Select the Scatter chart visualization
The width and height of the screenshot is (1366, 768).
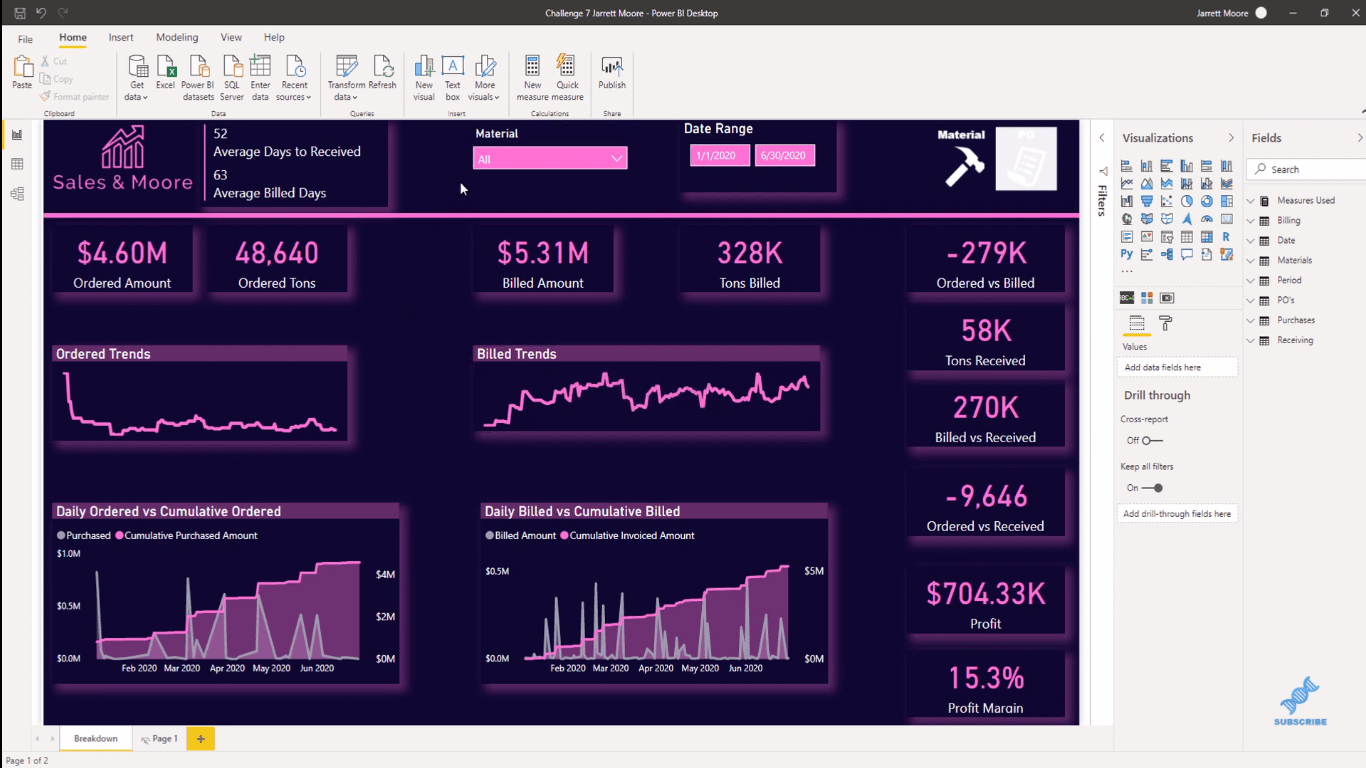pos(1167,201)
